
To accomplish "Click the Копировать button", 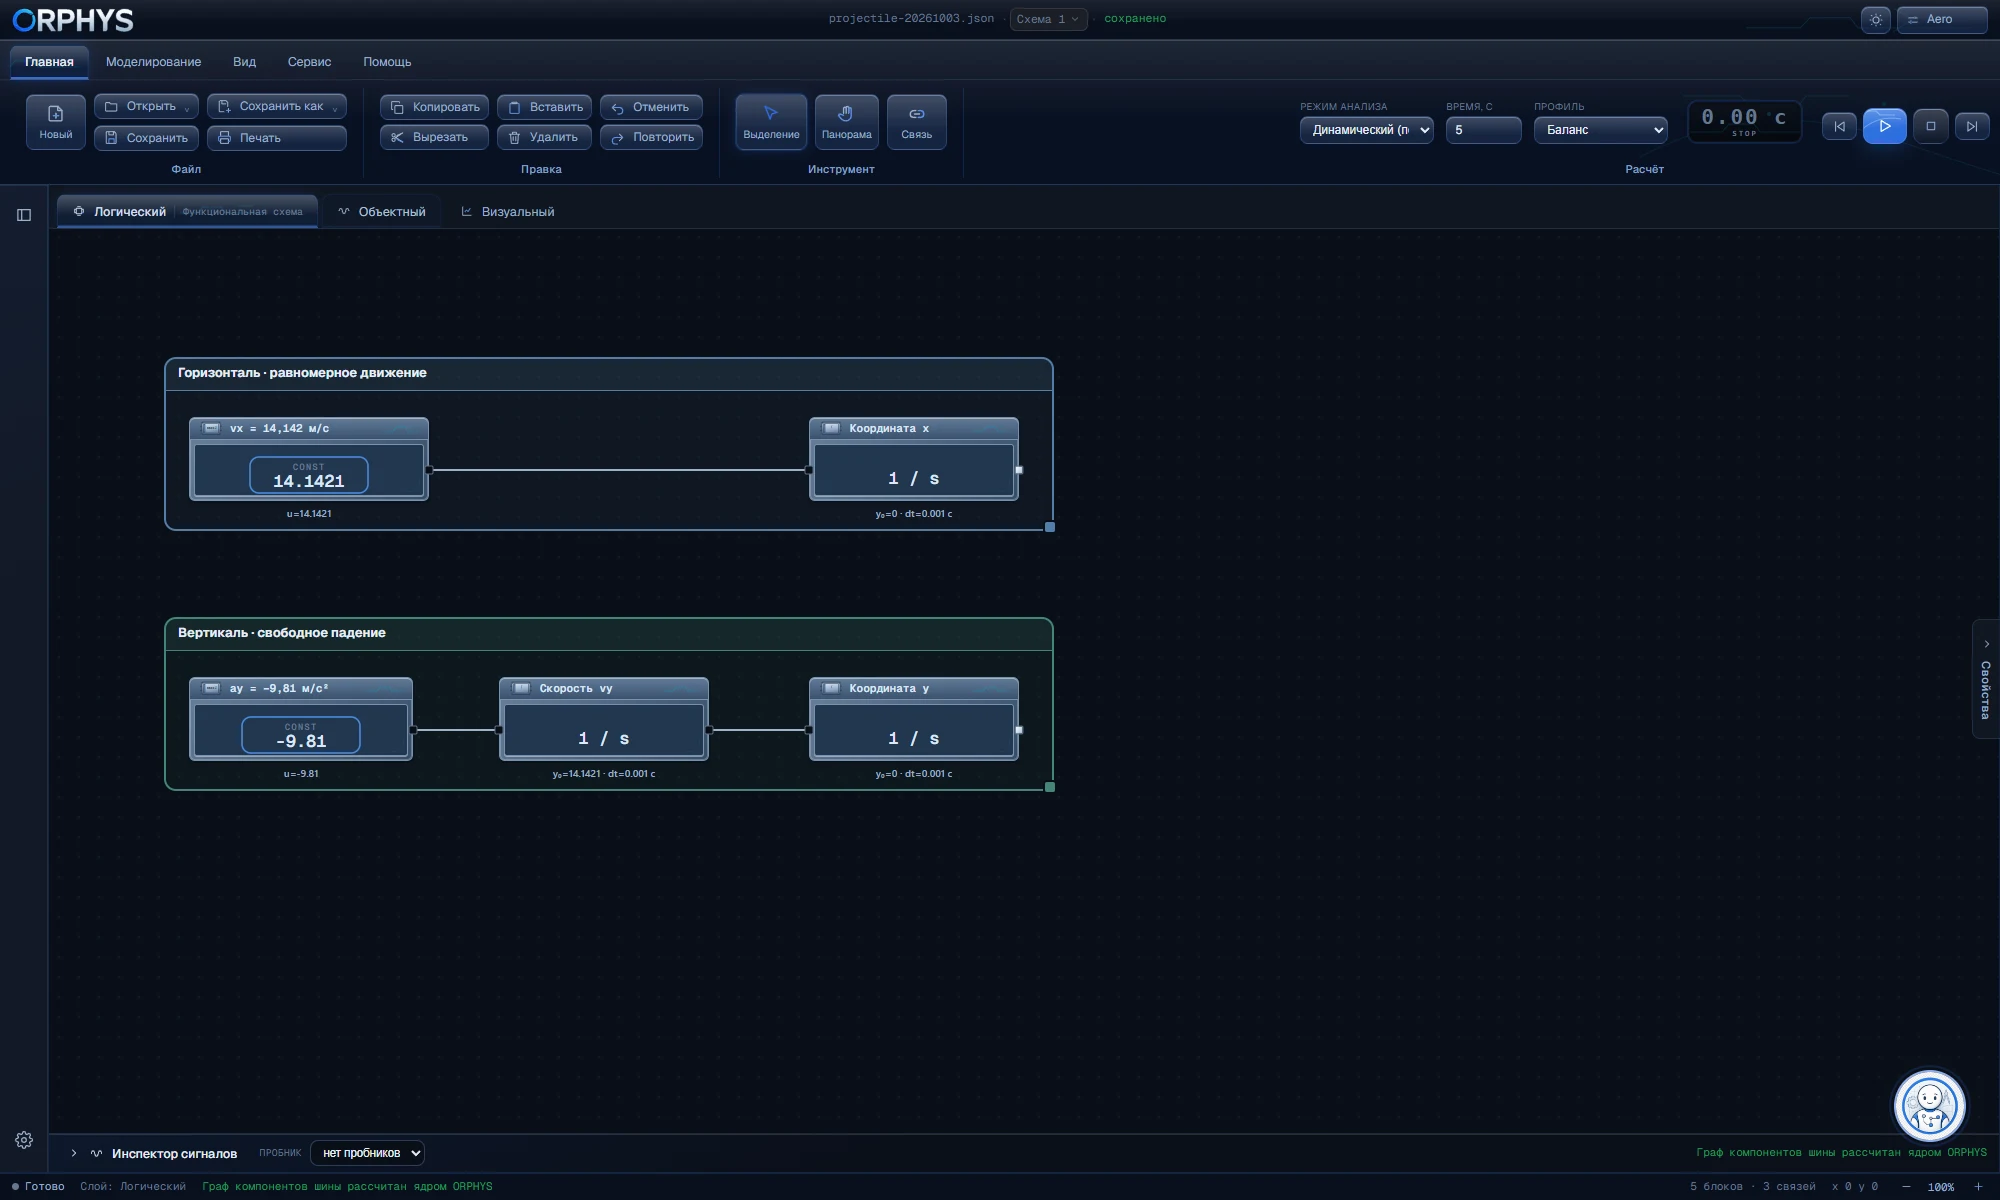I will coord(434,107).
